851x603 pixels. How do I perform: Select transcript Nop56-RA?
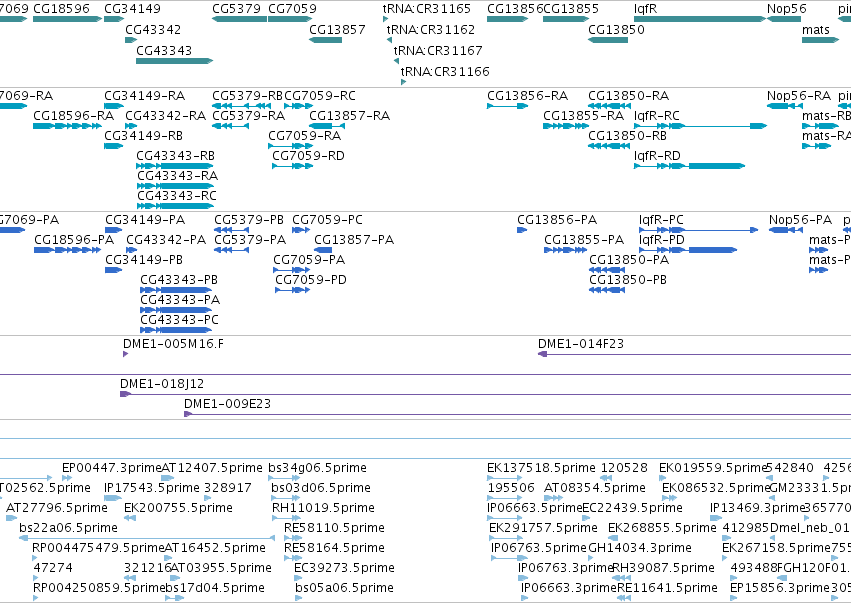coord(785,106)
